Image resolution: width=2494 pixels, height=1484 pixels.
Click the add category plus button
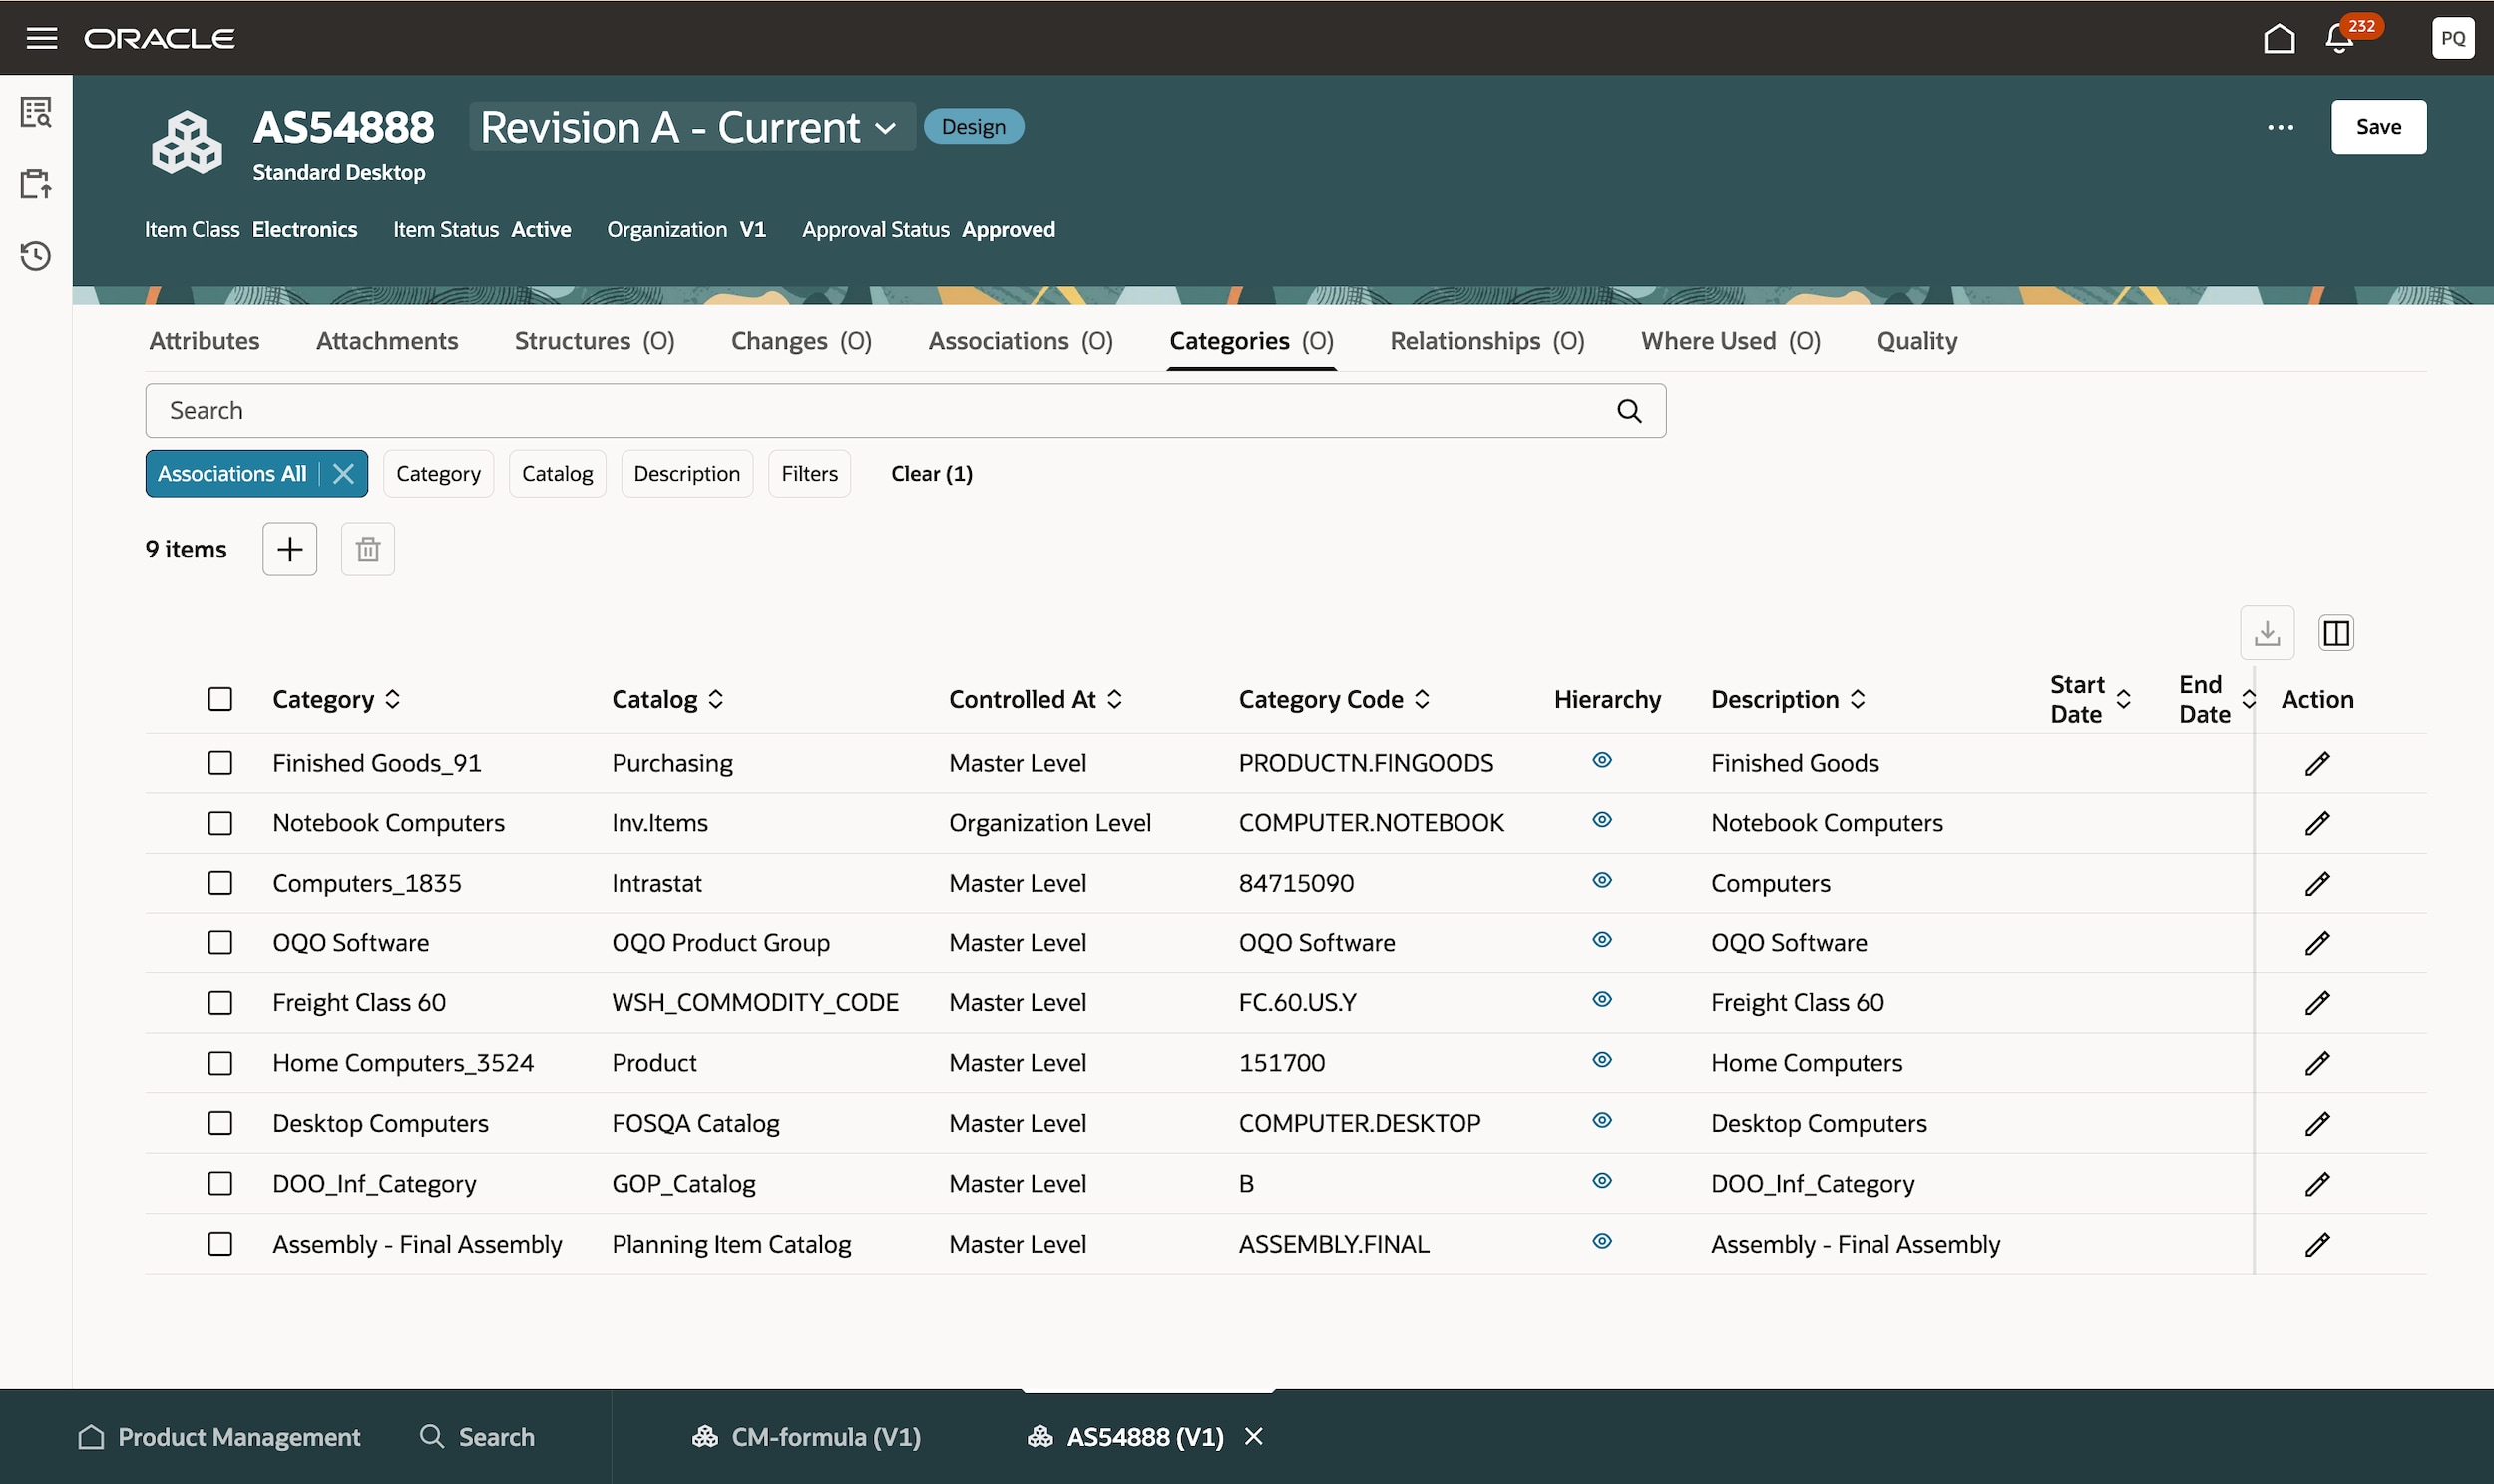tap(289, 549)
